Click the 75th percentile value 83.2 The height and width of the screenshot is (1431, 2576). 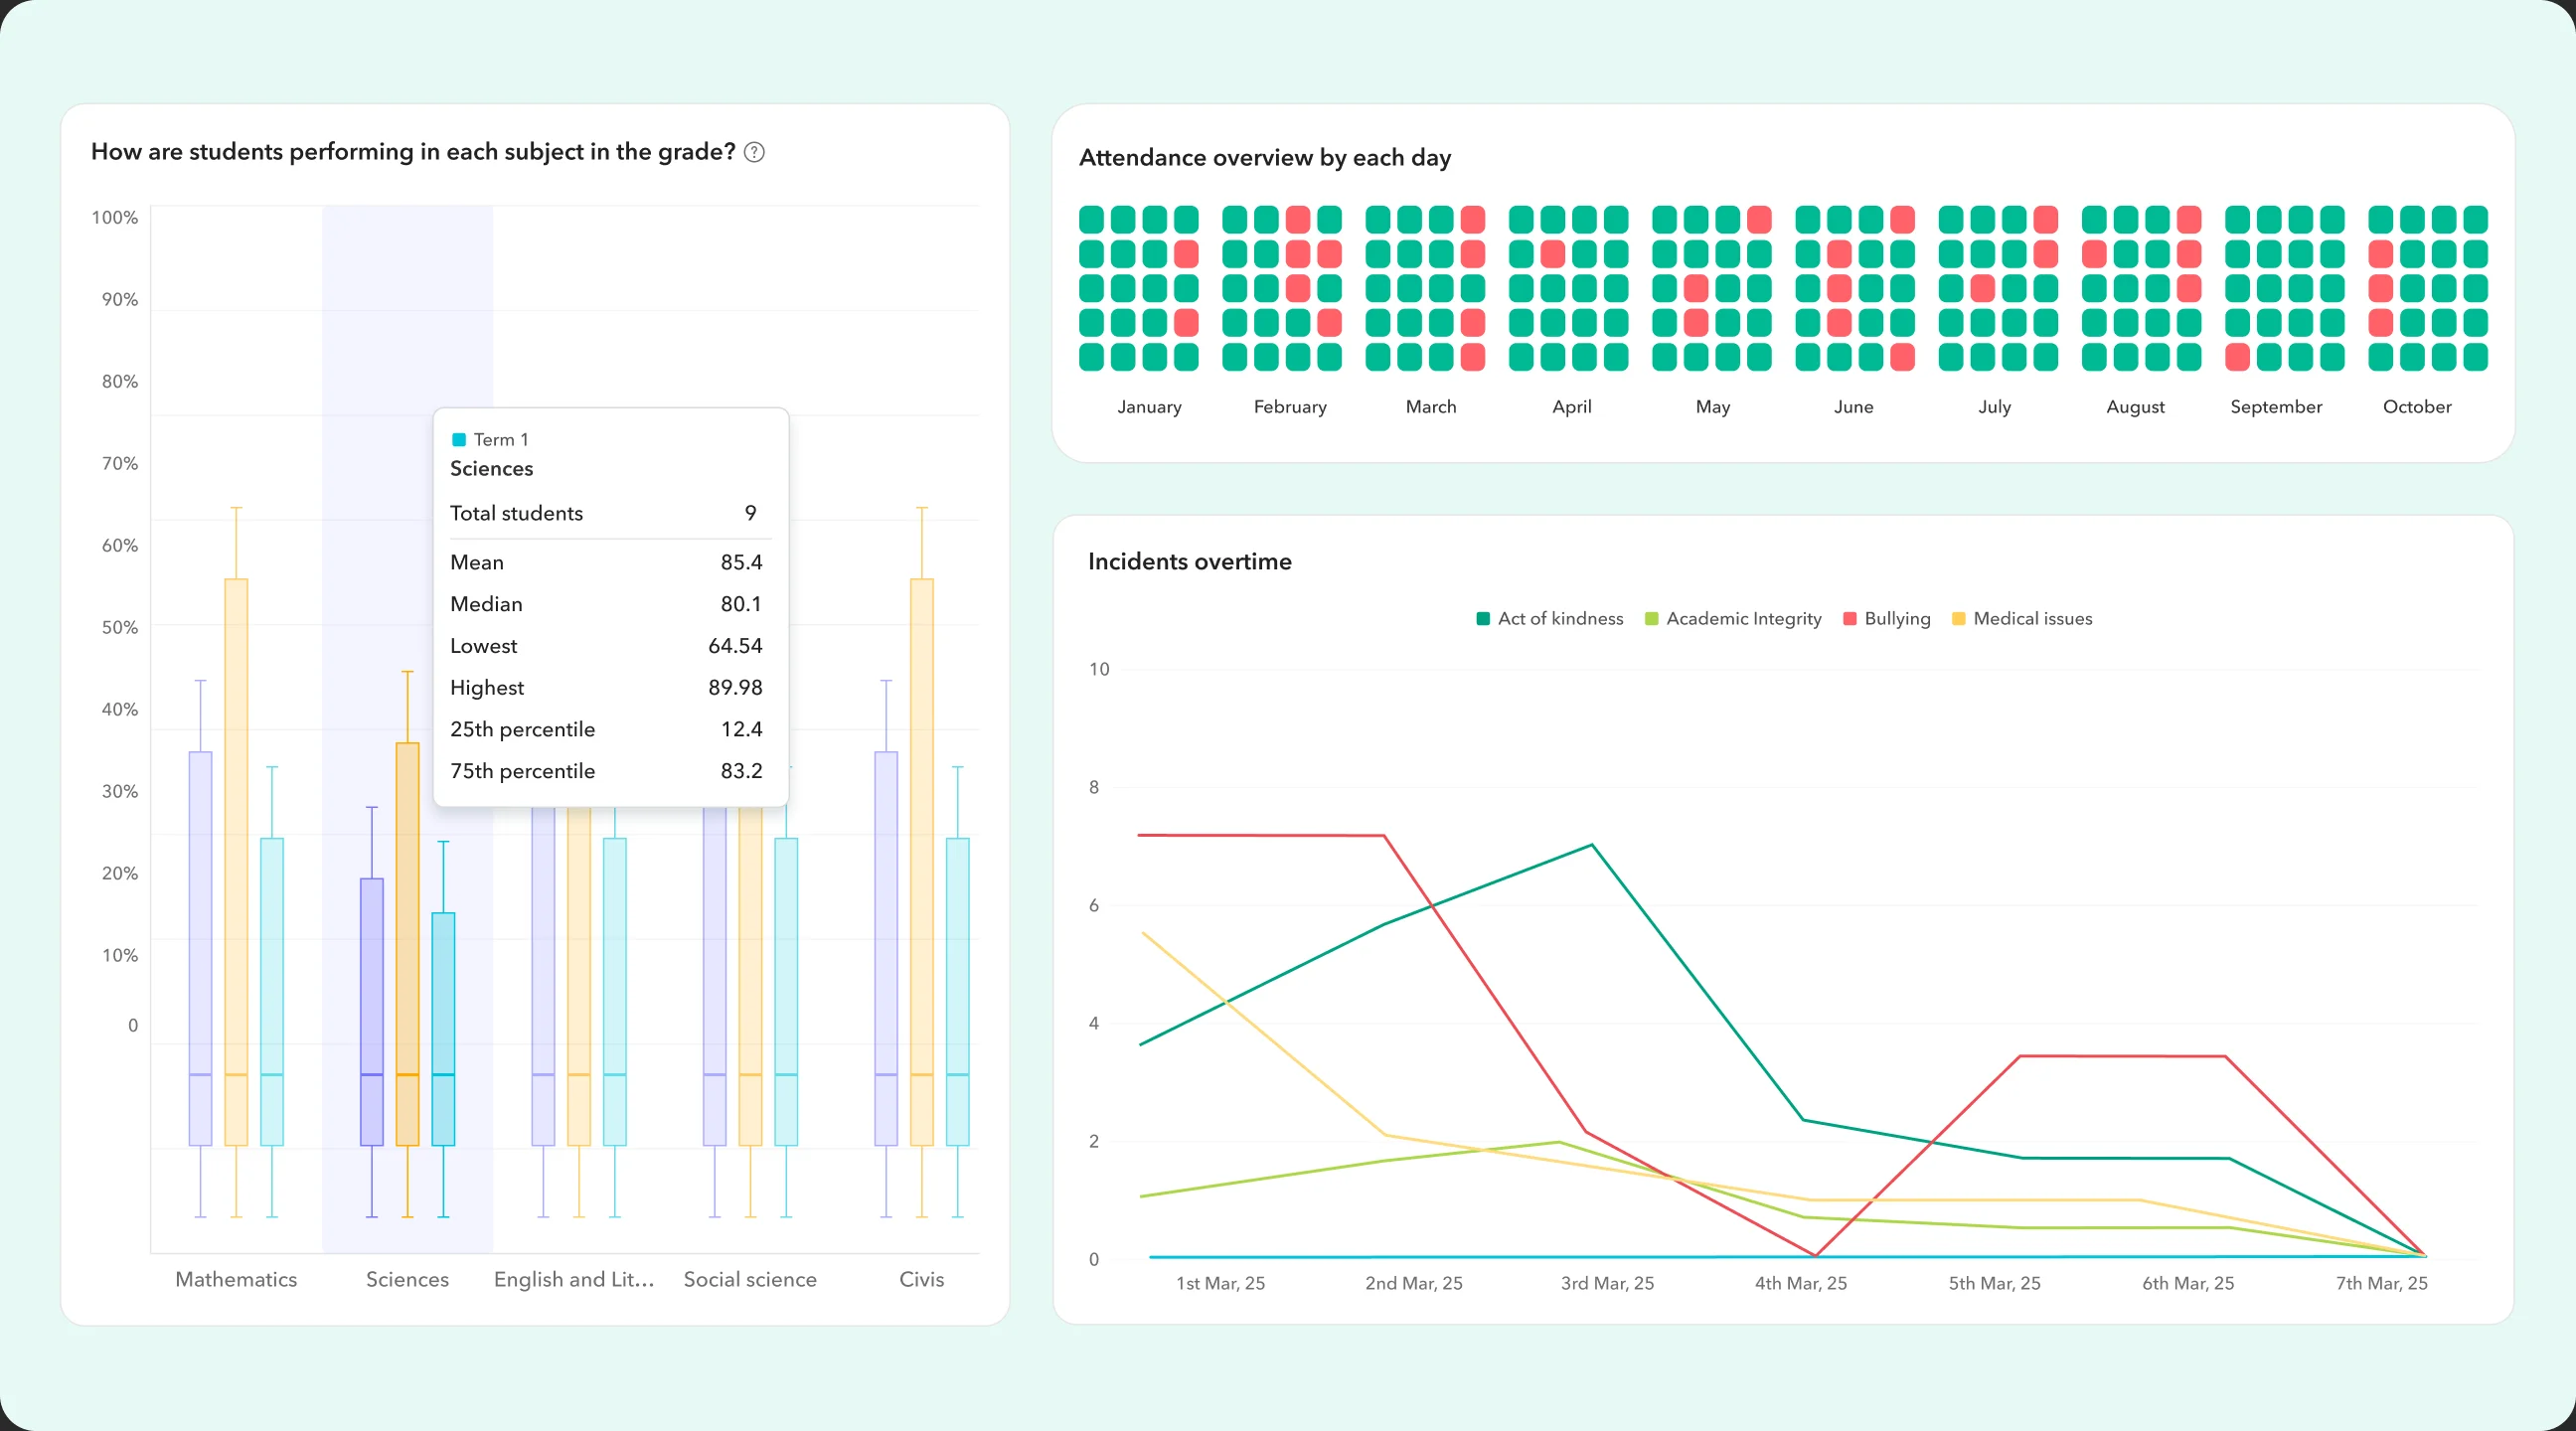point(741,772)
